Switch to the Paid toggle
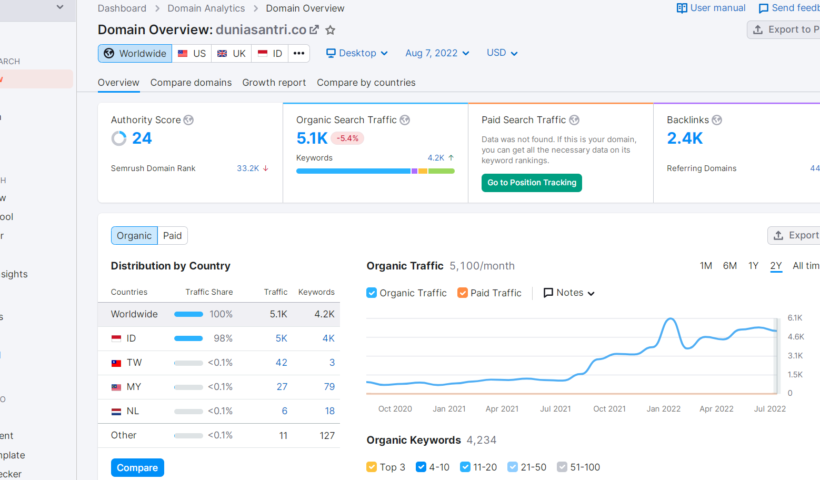 [173, 235]
